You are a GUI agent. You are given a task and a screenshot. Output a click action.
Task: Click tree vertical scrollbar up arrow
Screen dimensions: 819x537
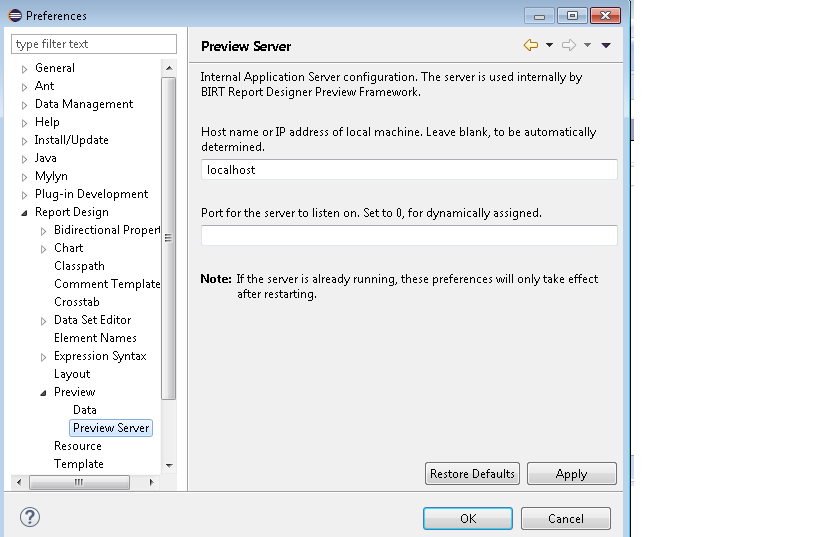(169, 68)
